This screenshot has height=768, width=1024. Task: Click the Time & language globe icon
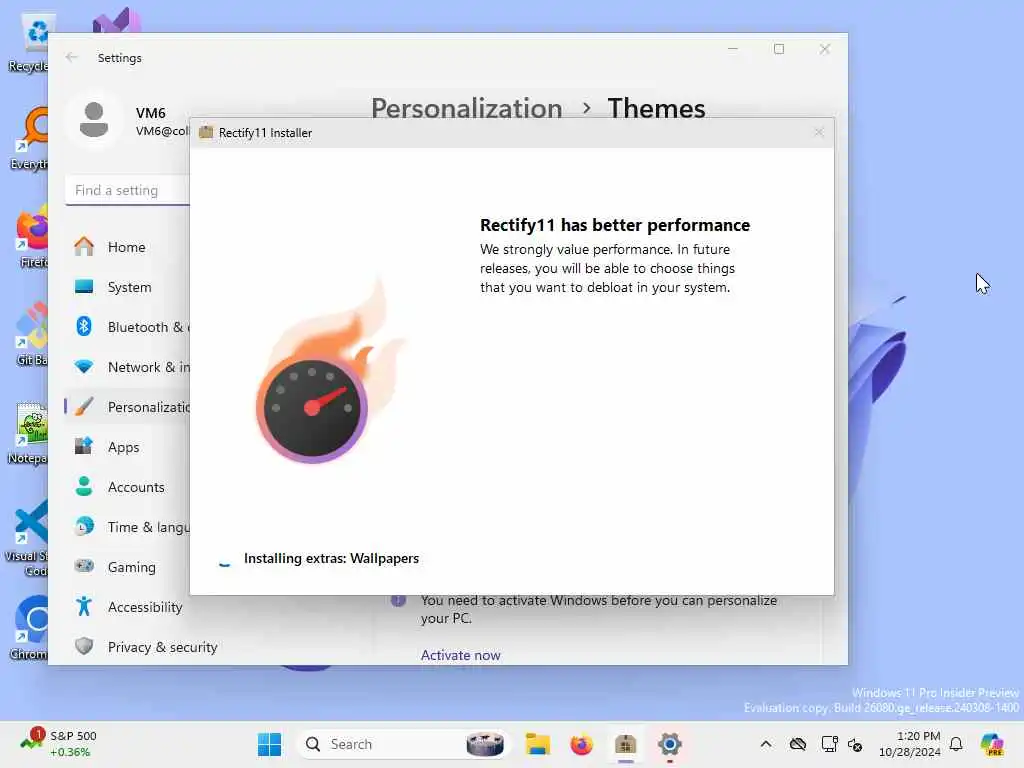click(x=84, y=526)
